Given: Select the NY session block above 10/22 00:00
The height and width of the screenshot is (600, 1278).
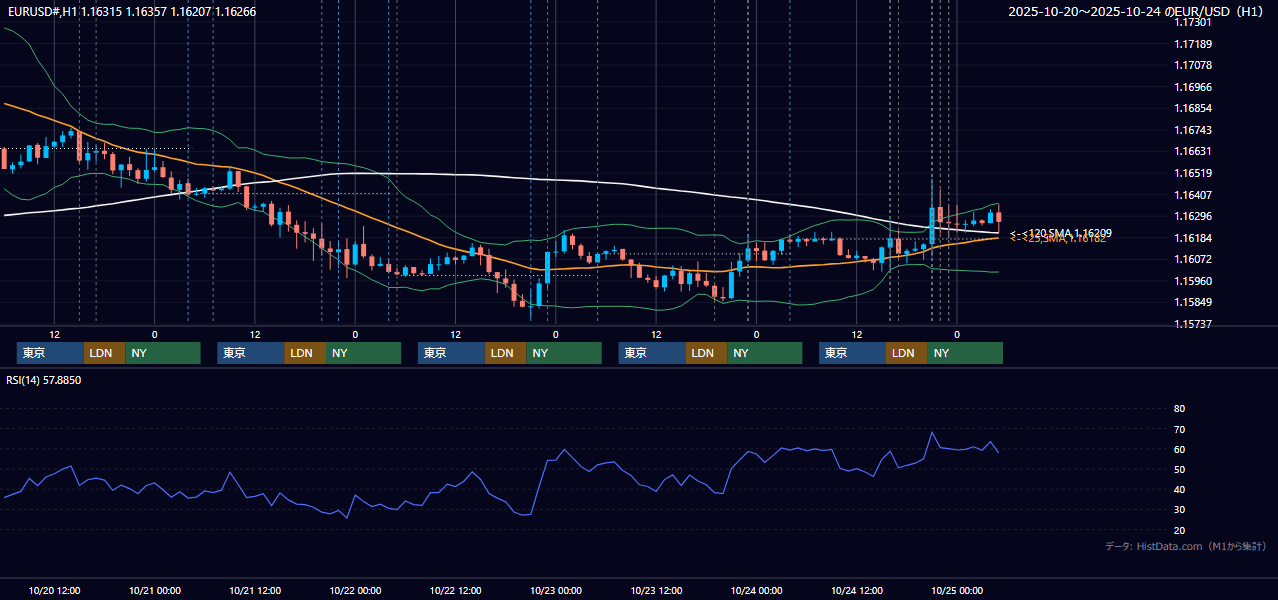Looking at the screenshot, I should point(363,353).
